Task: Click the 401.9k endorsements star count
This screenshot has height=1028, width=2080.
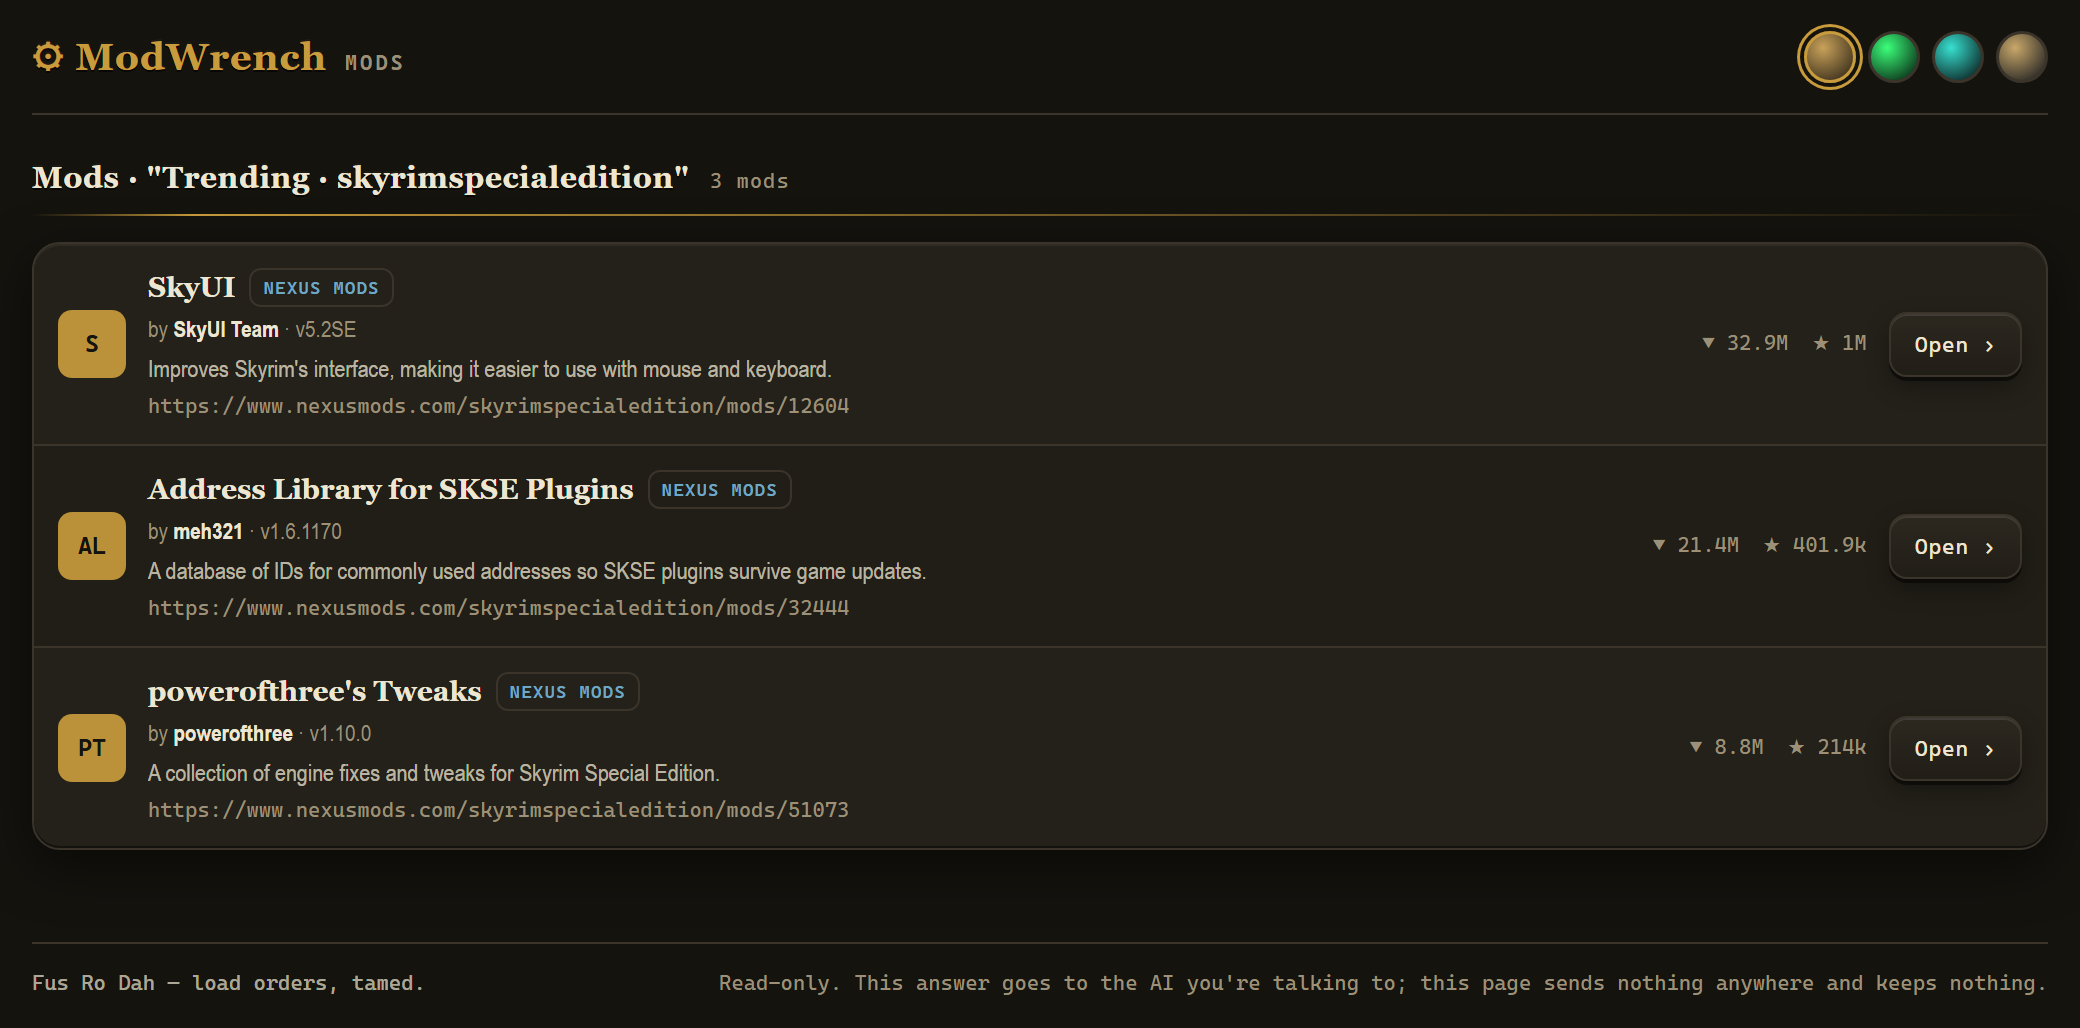Action: pyautogui.click(x=1815, y=545)
